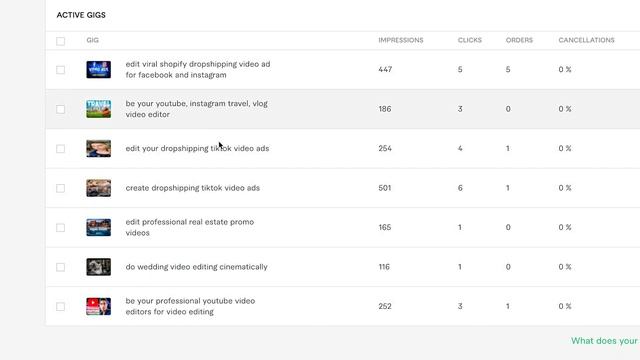Tick the select-all checkbox in the header

[60, 41]
